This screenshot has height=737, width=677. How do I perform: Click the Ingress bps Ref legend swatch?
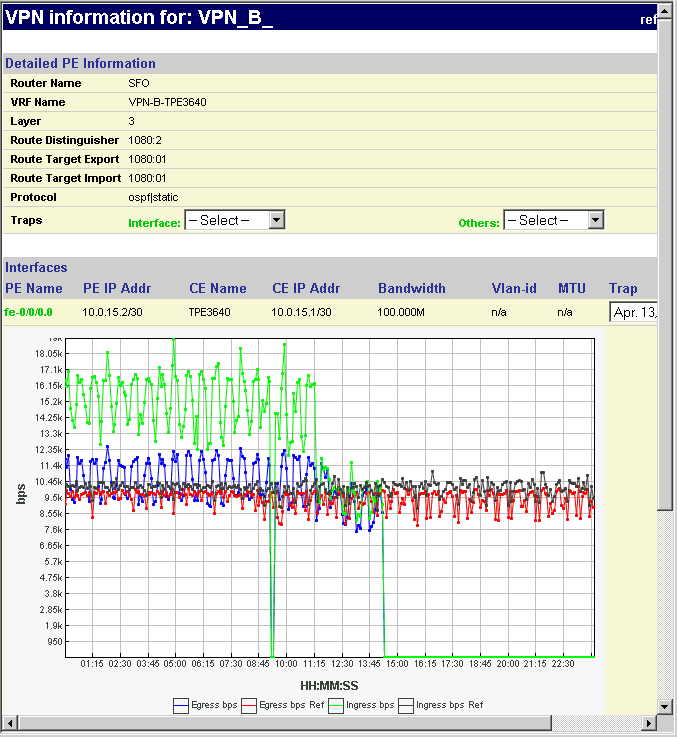tap(405, 705)
